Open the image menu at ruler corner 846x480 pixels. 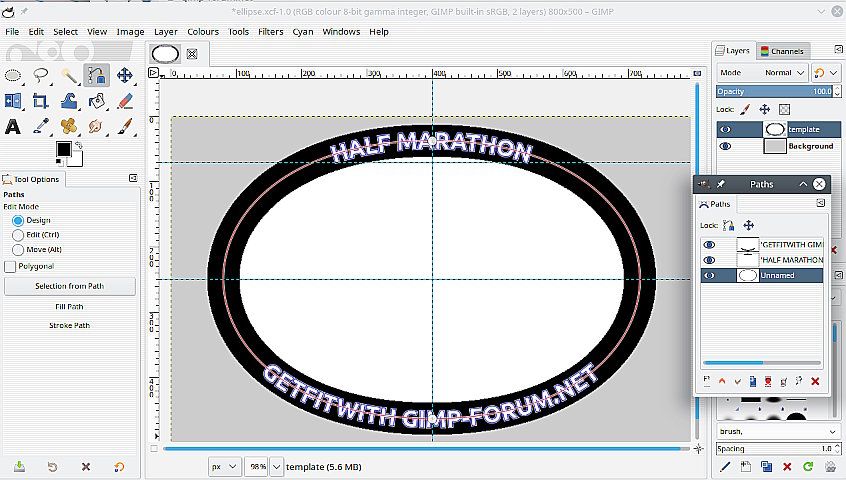153,72
